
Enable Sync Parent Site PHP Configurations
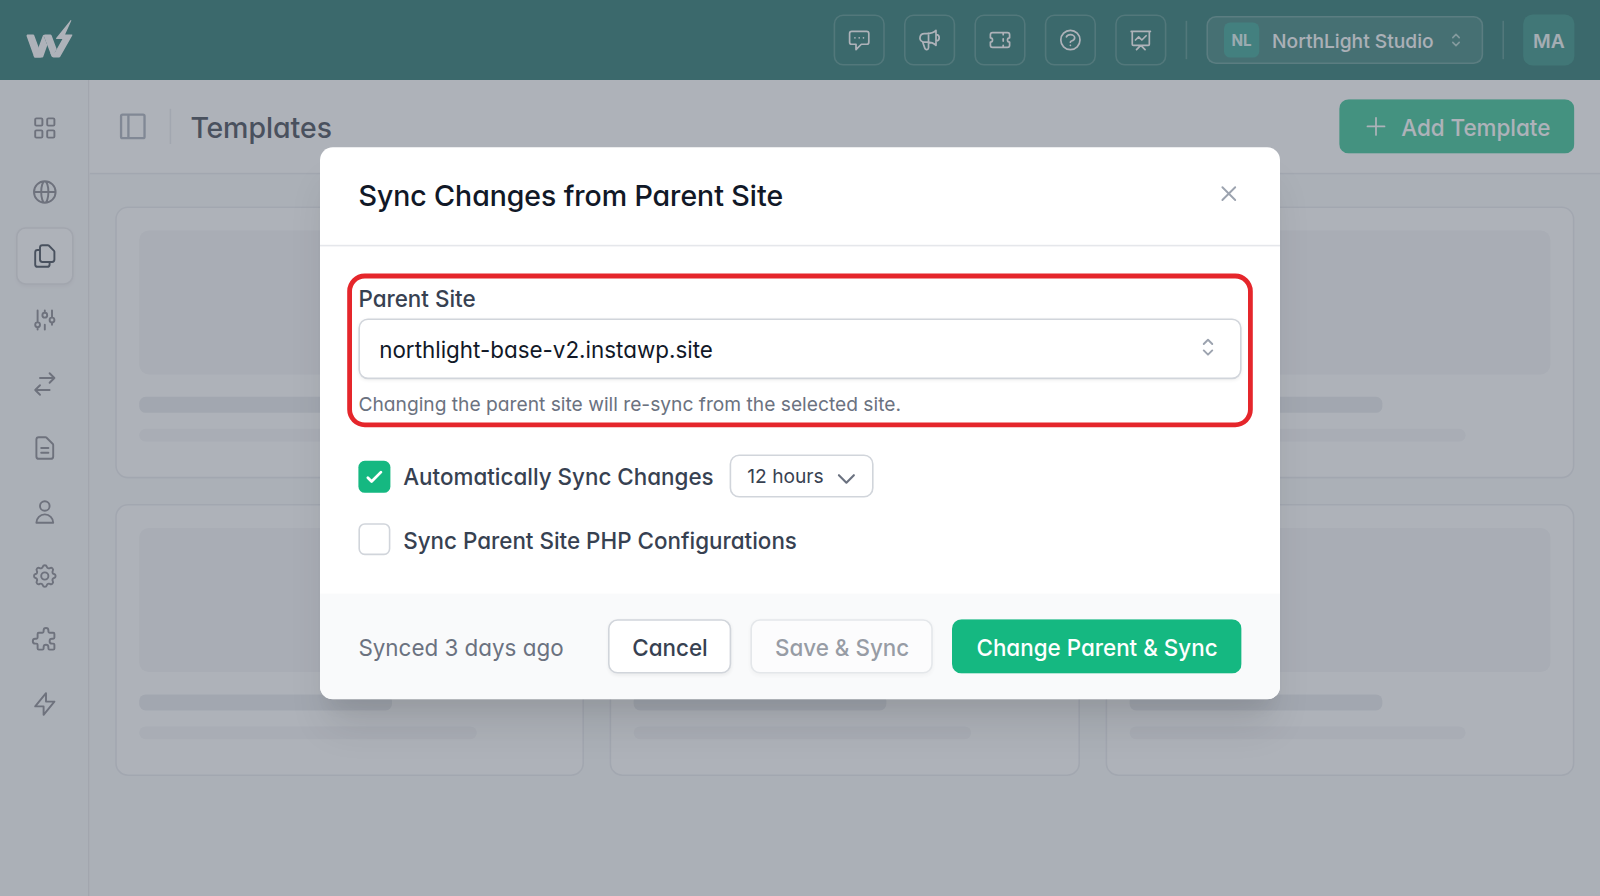[x=374, y=540]
